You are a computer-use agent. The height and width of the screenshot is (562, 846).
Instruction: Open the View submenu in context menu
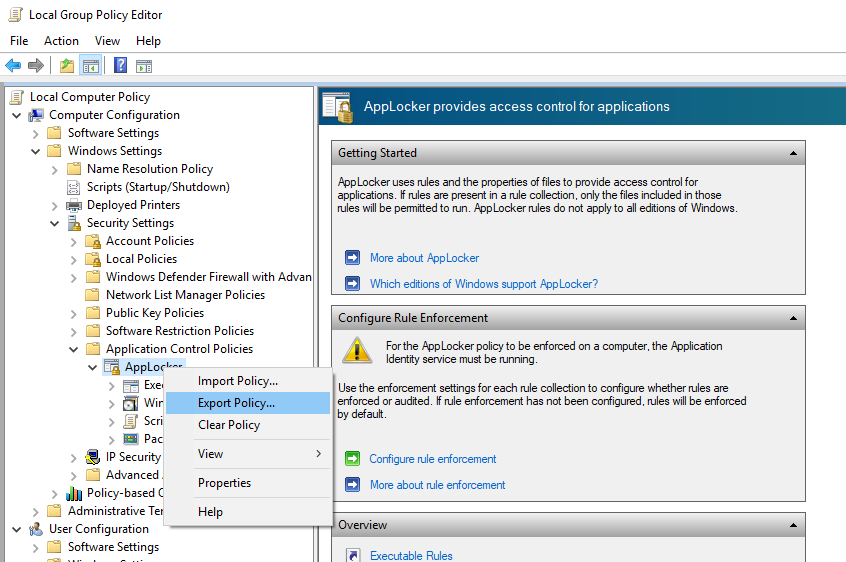[x=248, y=454]
